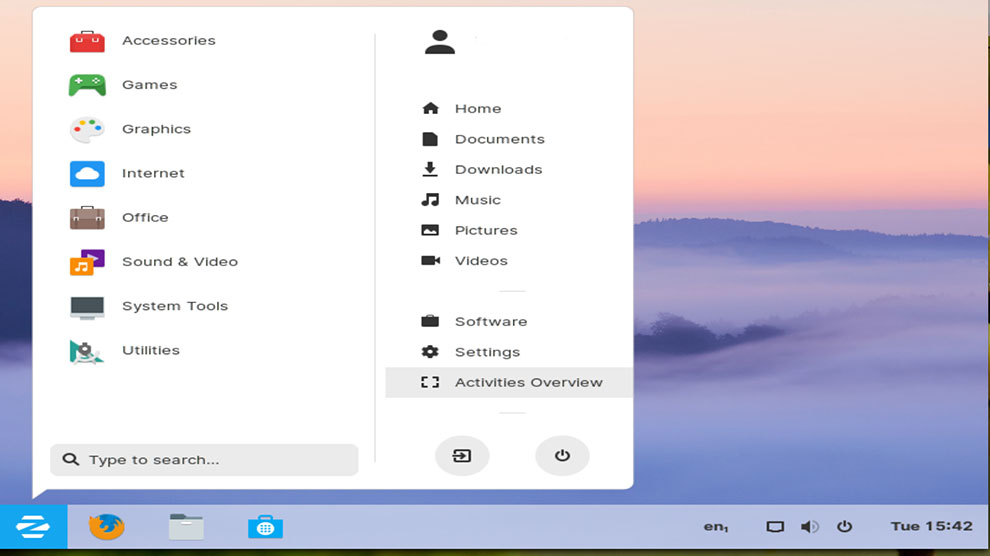Image resolution: width=990 pixels, height=556 pixels.
Task: Click the Type to search field
Action: (204, 460)
